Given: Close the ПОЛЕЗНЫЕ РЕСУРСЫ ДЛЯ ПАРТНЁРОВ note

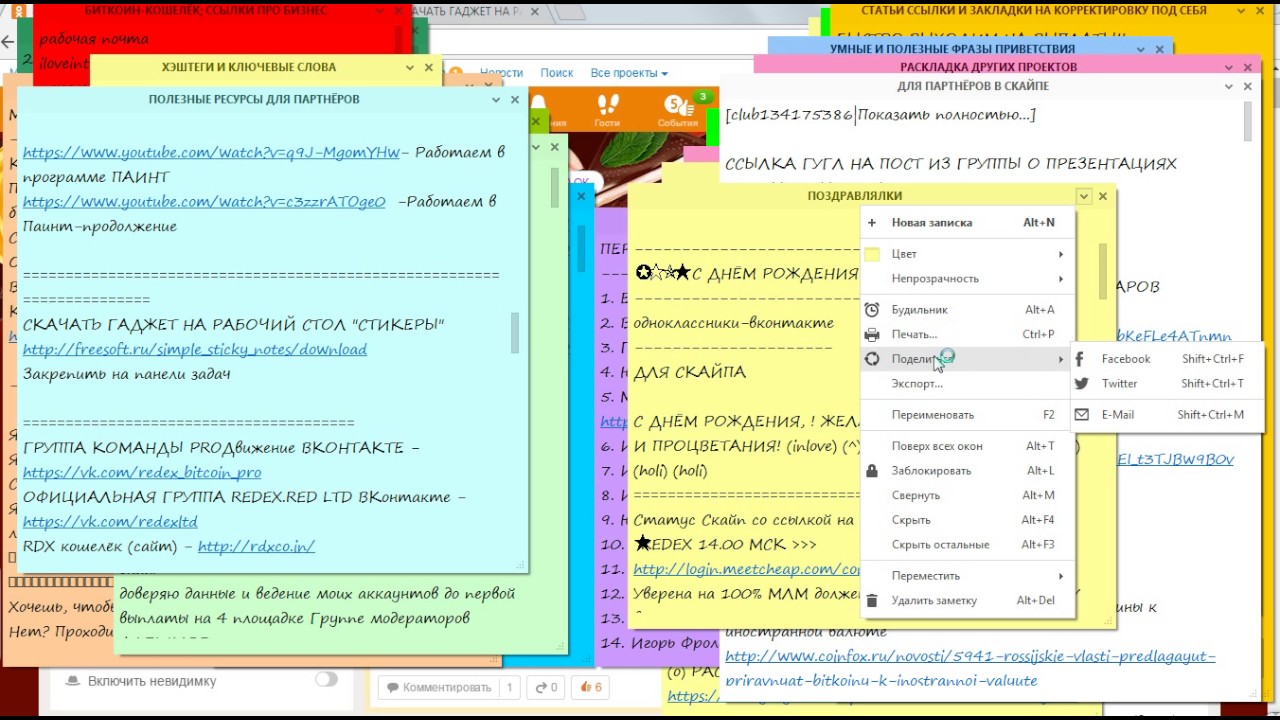Looking at the screenshot, I should coord(515,100).
